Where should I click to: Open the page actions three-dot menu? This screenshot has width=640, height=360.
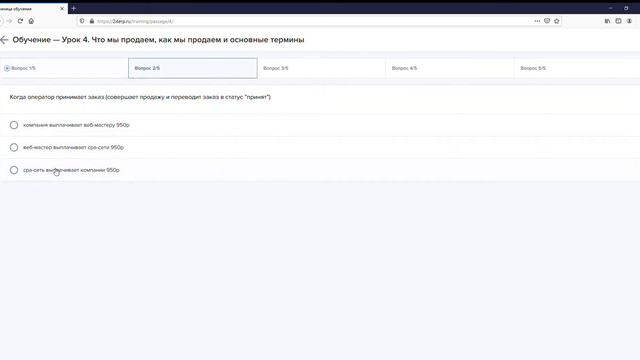click(537, 21)
